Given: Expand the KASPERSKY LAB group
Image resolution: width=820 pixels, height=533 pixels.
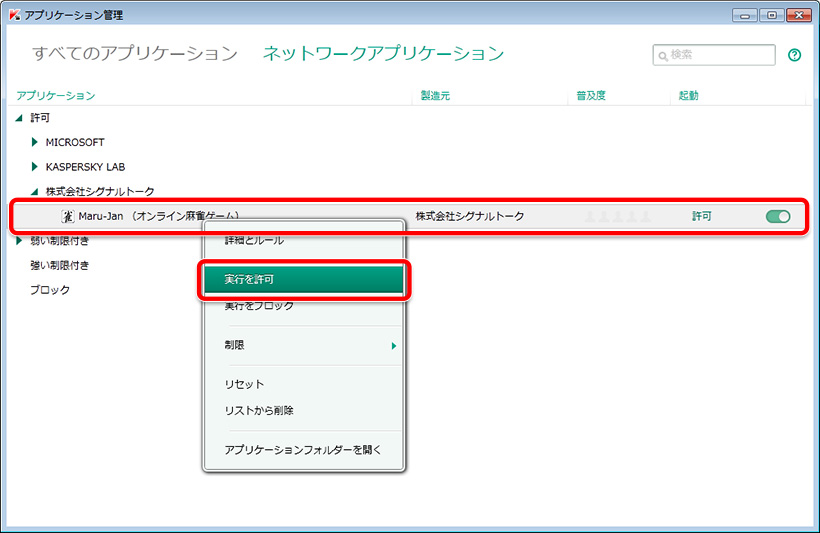Looking at the screenshot, I should point(35,166).
